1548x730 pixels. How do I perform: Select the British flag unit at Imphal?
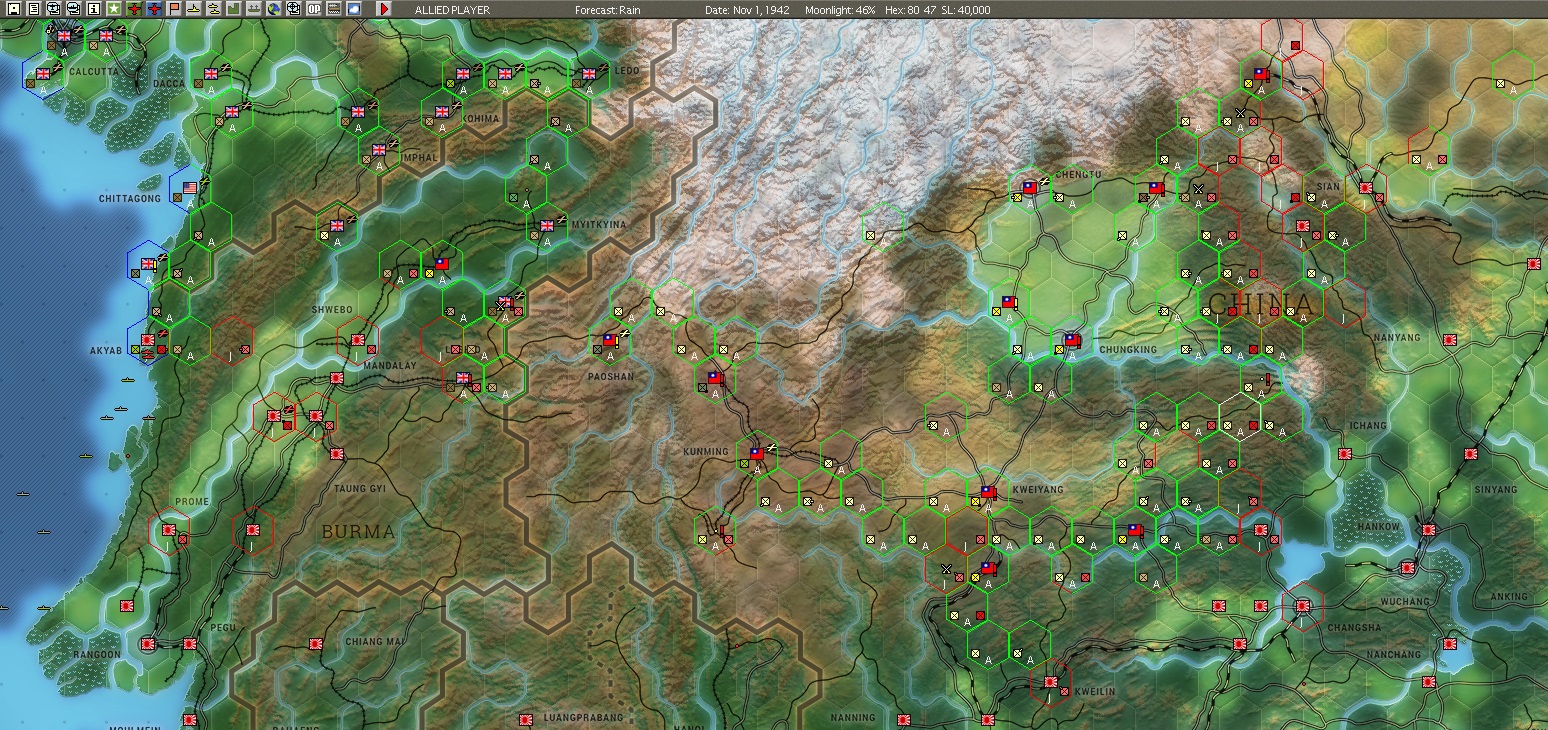(379, 150)
